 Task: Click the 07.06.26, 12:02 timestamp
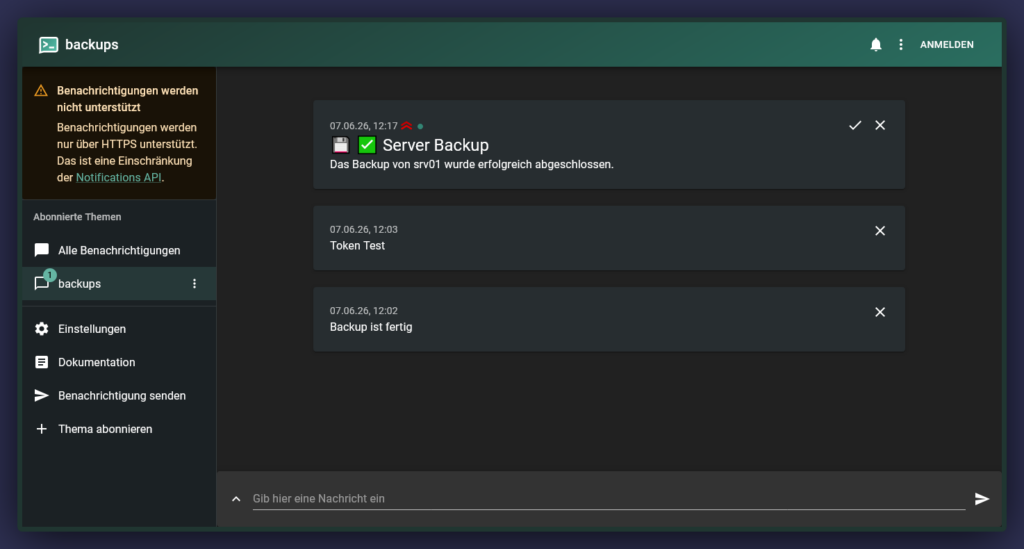click(364, 311)
